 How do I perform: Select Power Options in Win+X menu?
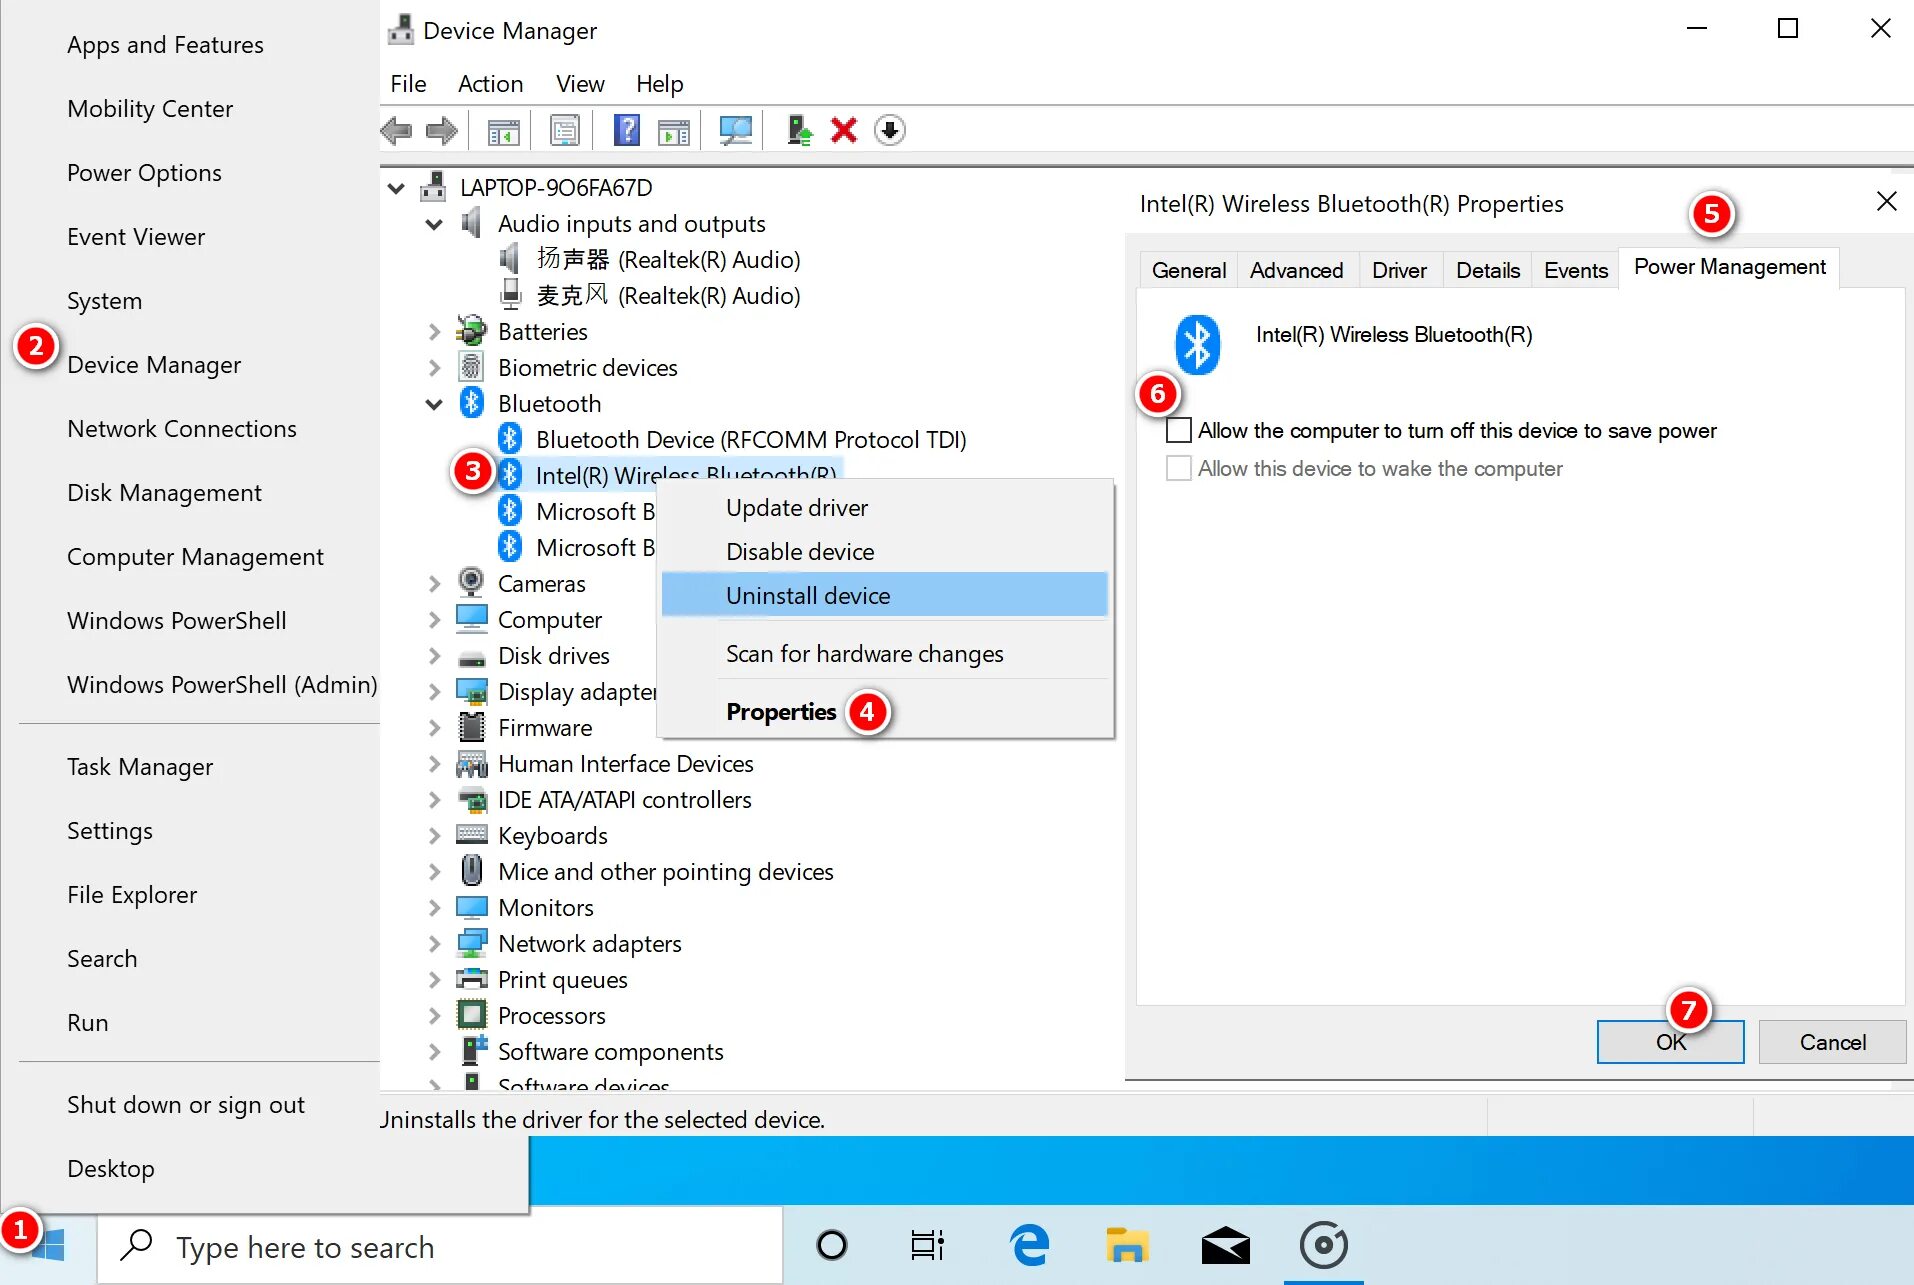point(144,172)
